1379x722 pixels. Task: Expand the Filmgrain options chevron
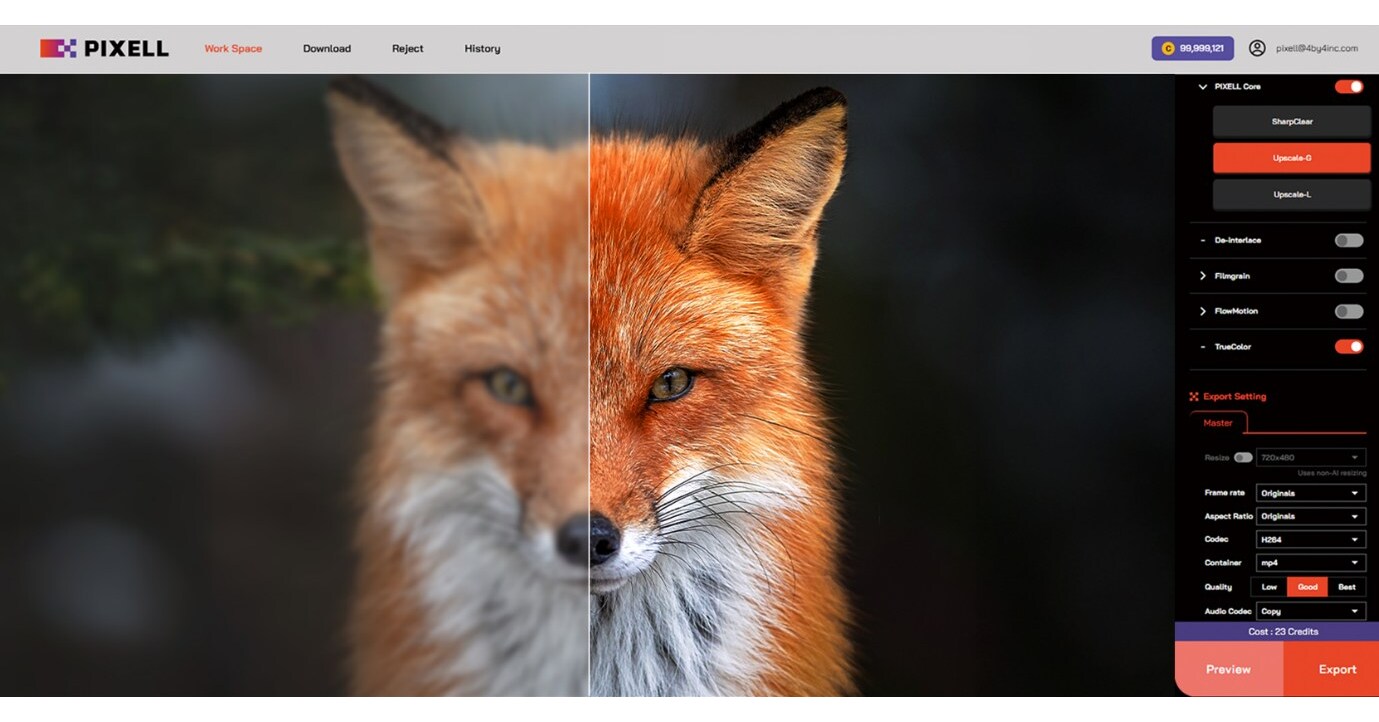[x=1202, y=276]
